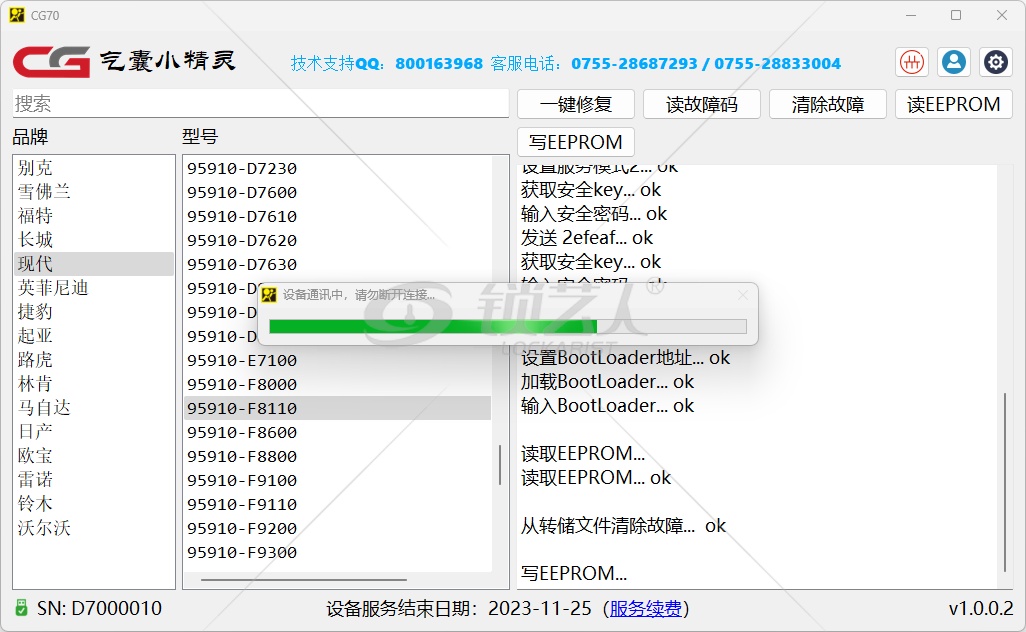Click log line 发送 2efeaf... ok
Screen dimensions: 1026x632
[x=587, y=237]
